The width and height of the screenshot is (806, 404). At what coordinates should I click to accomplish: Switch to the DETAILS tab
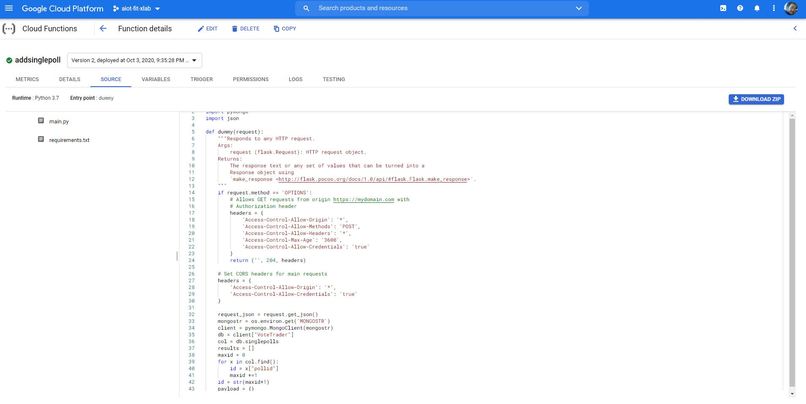pyautogui.click(x=69, y=79)
